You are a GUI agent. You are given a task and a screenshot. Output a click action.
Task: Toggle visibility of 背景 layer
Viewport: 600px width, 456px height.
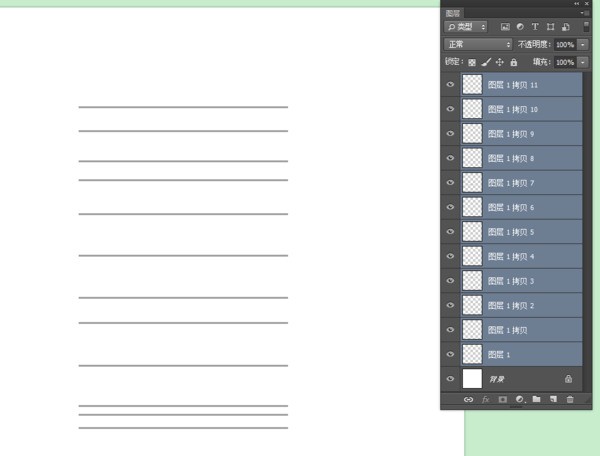pos(450,379)
